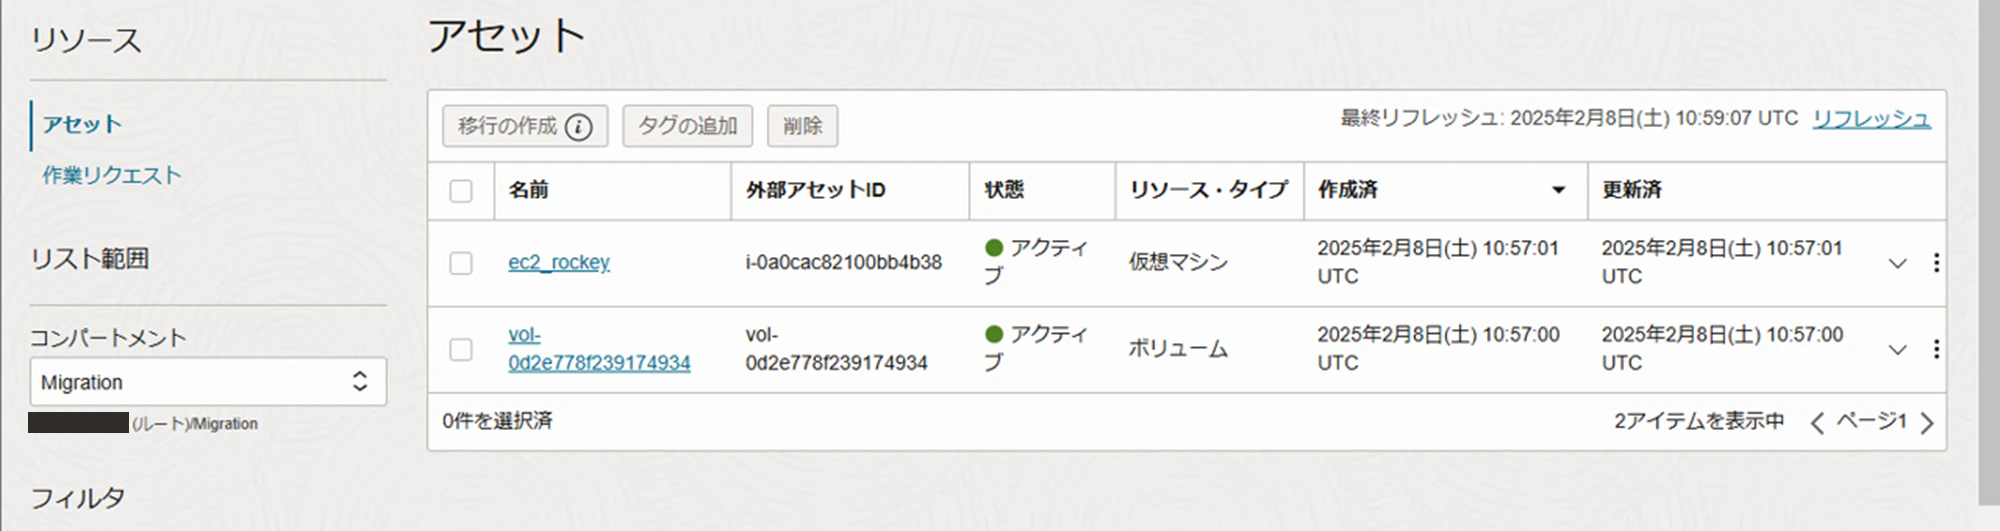Open the ec2_rockey asset link
2000x531 pixels.
click(x=558, y=262)
